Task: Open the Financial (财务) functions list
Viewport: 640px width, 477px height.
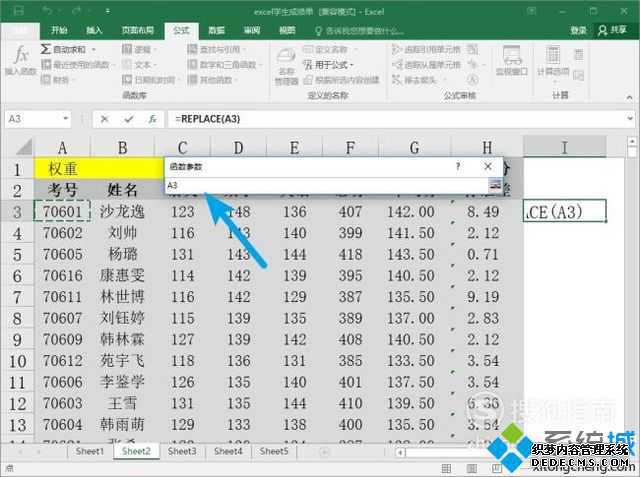Action: coord(58,80)
